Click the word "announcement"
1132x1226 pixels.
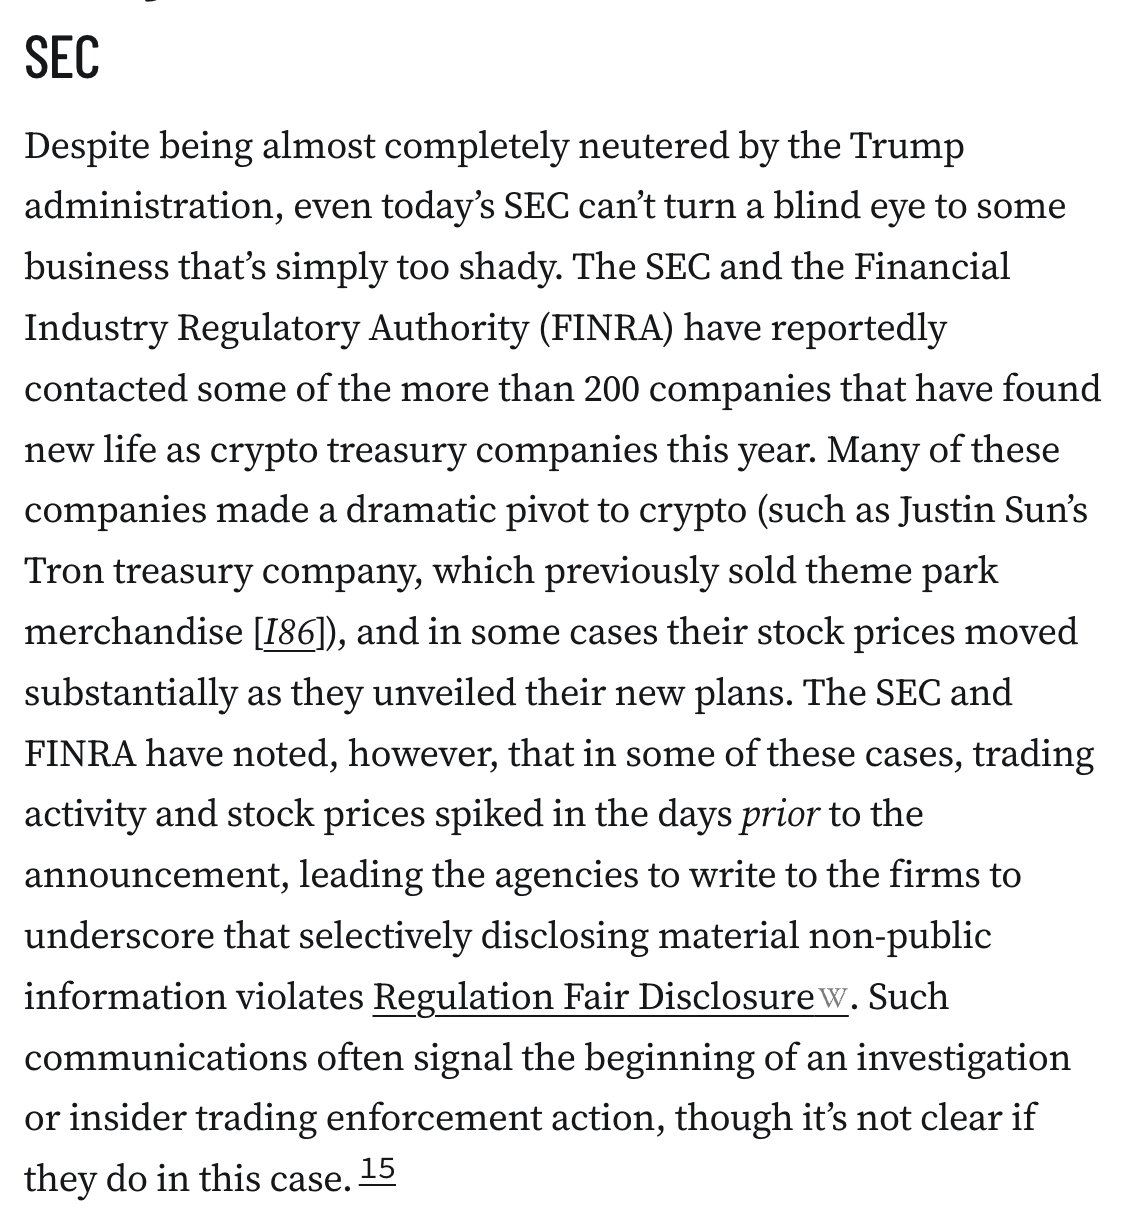tap(155, 875)
